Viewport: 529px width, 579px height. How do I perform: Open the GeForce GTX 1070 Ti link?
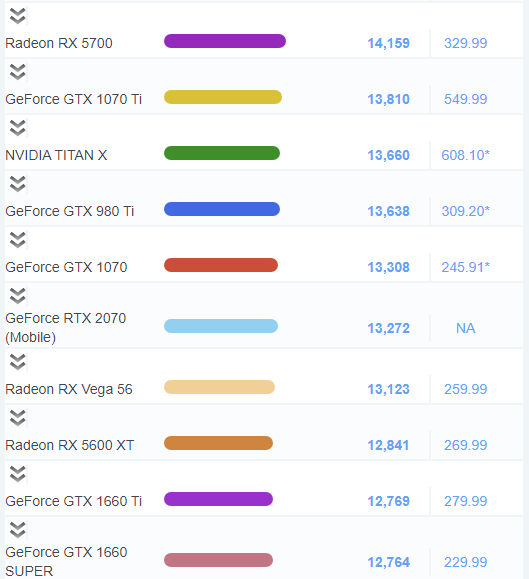73,99
